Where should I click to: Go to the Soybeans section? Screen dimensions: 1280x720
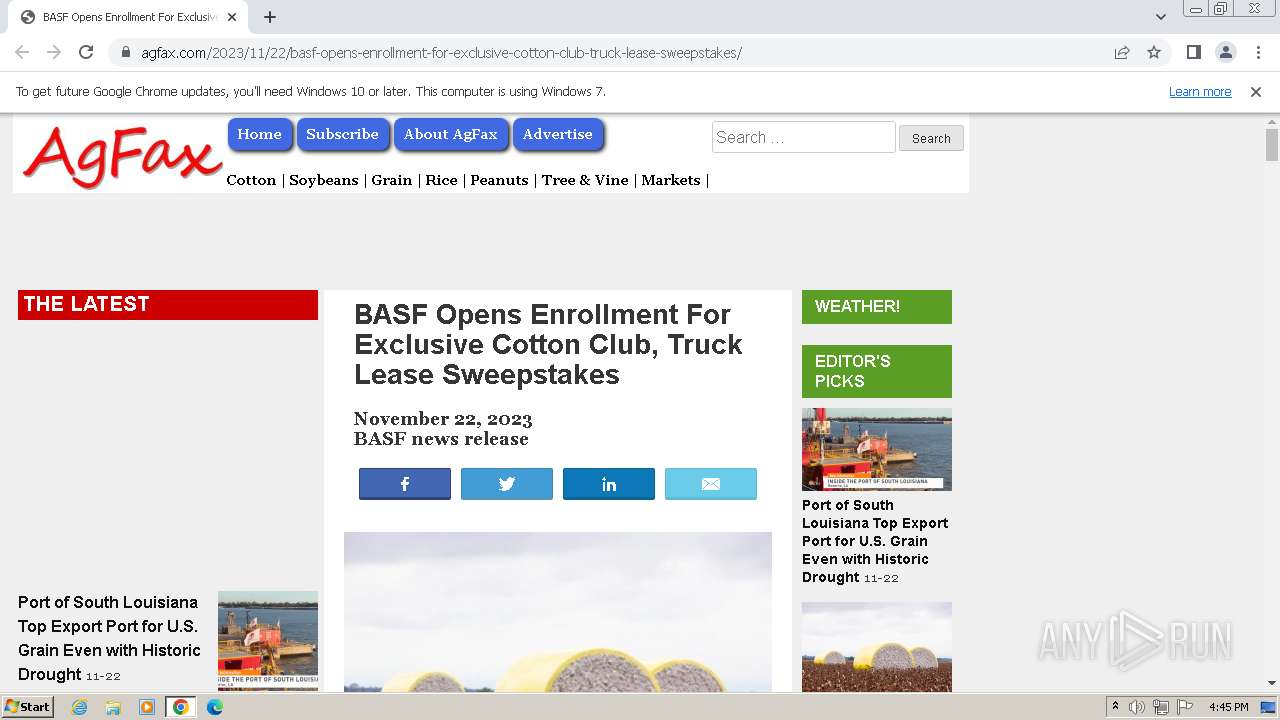[x=323, y=180]
